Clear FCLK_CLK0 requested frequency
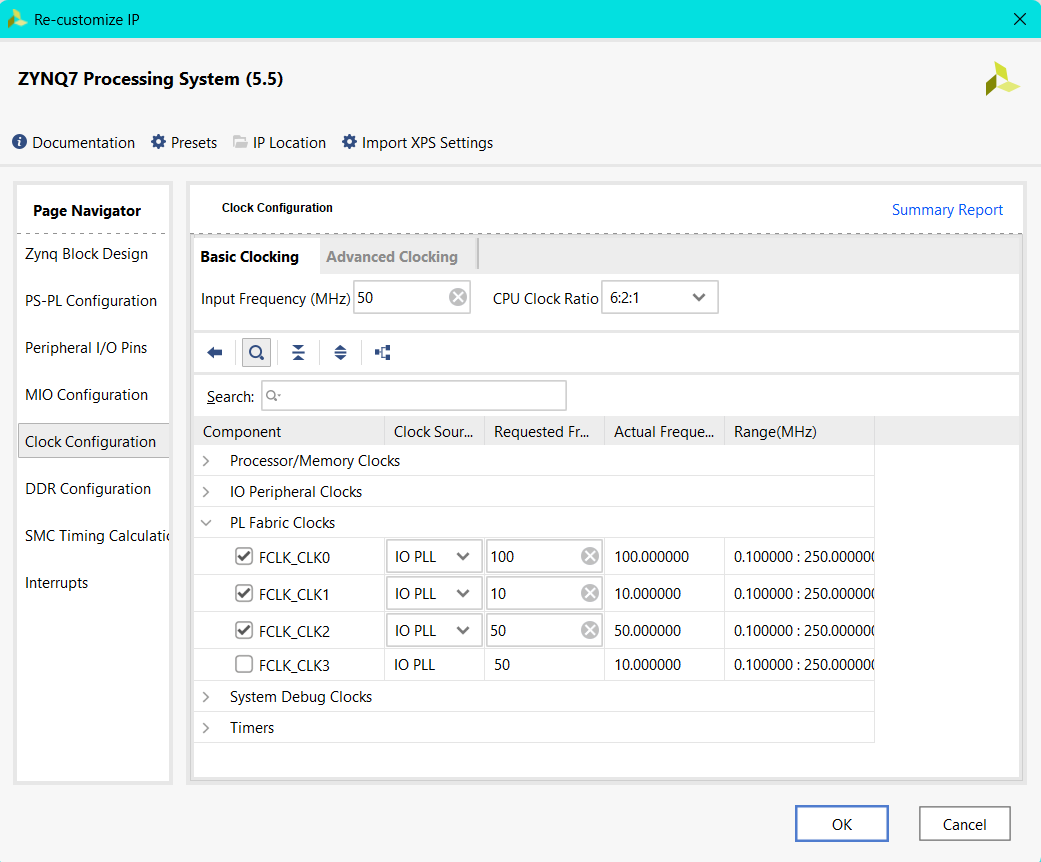Image resolution: width=1041 pixels, height=862 pixels. pos(590,556)
